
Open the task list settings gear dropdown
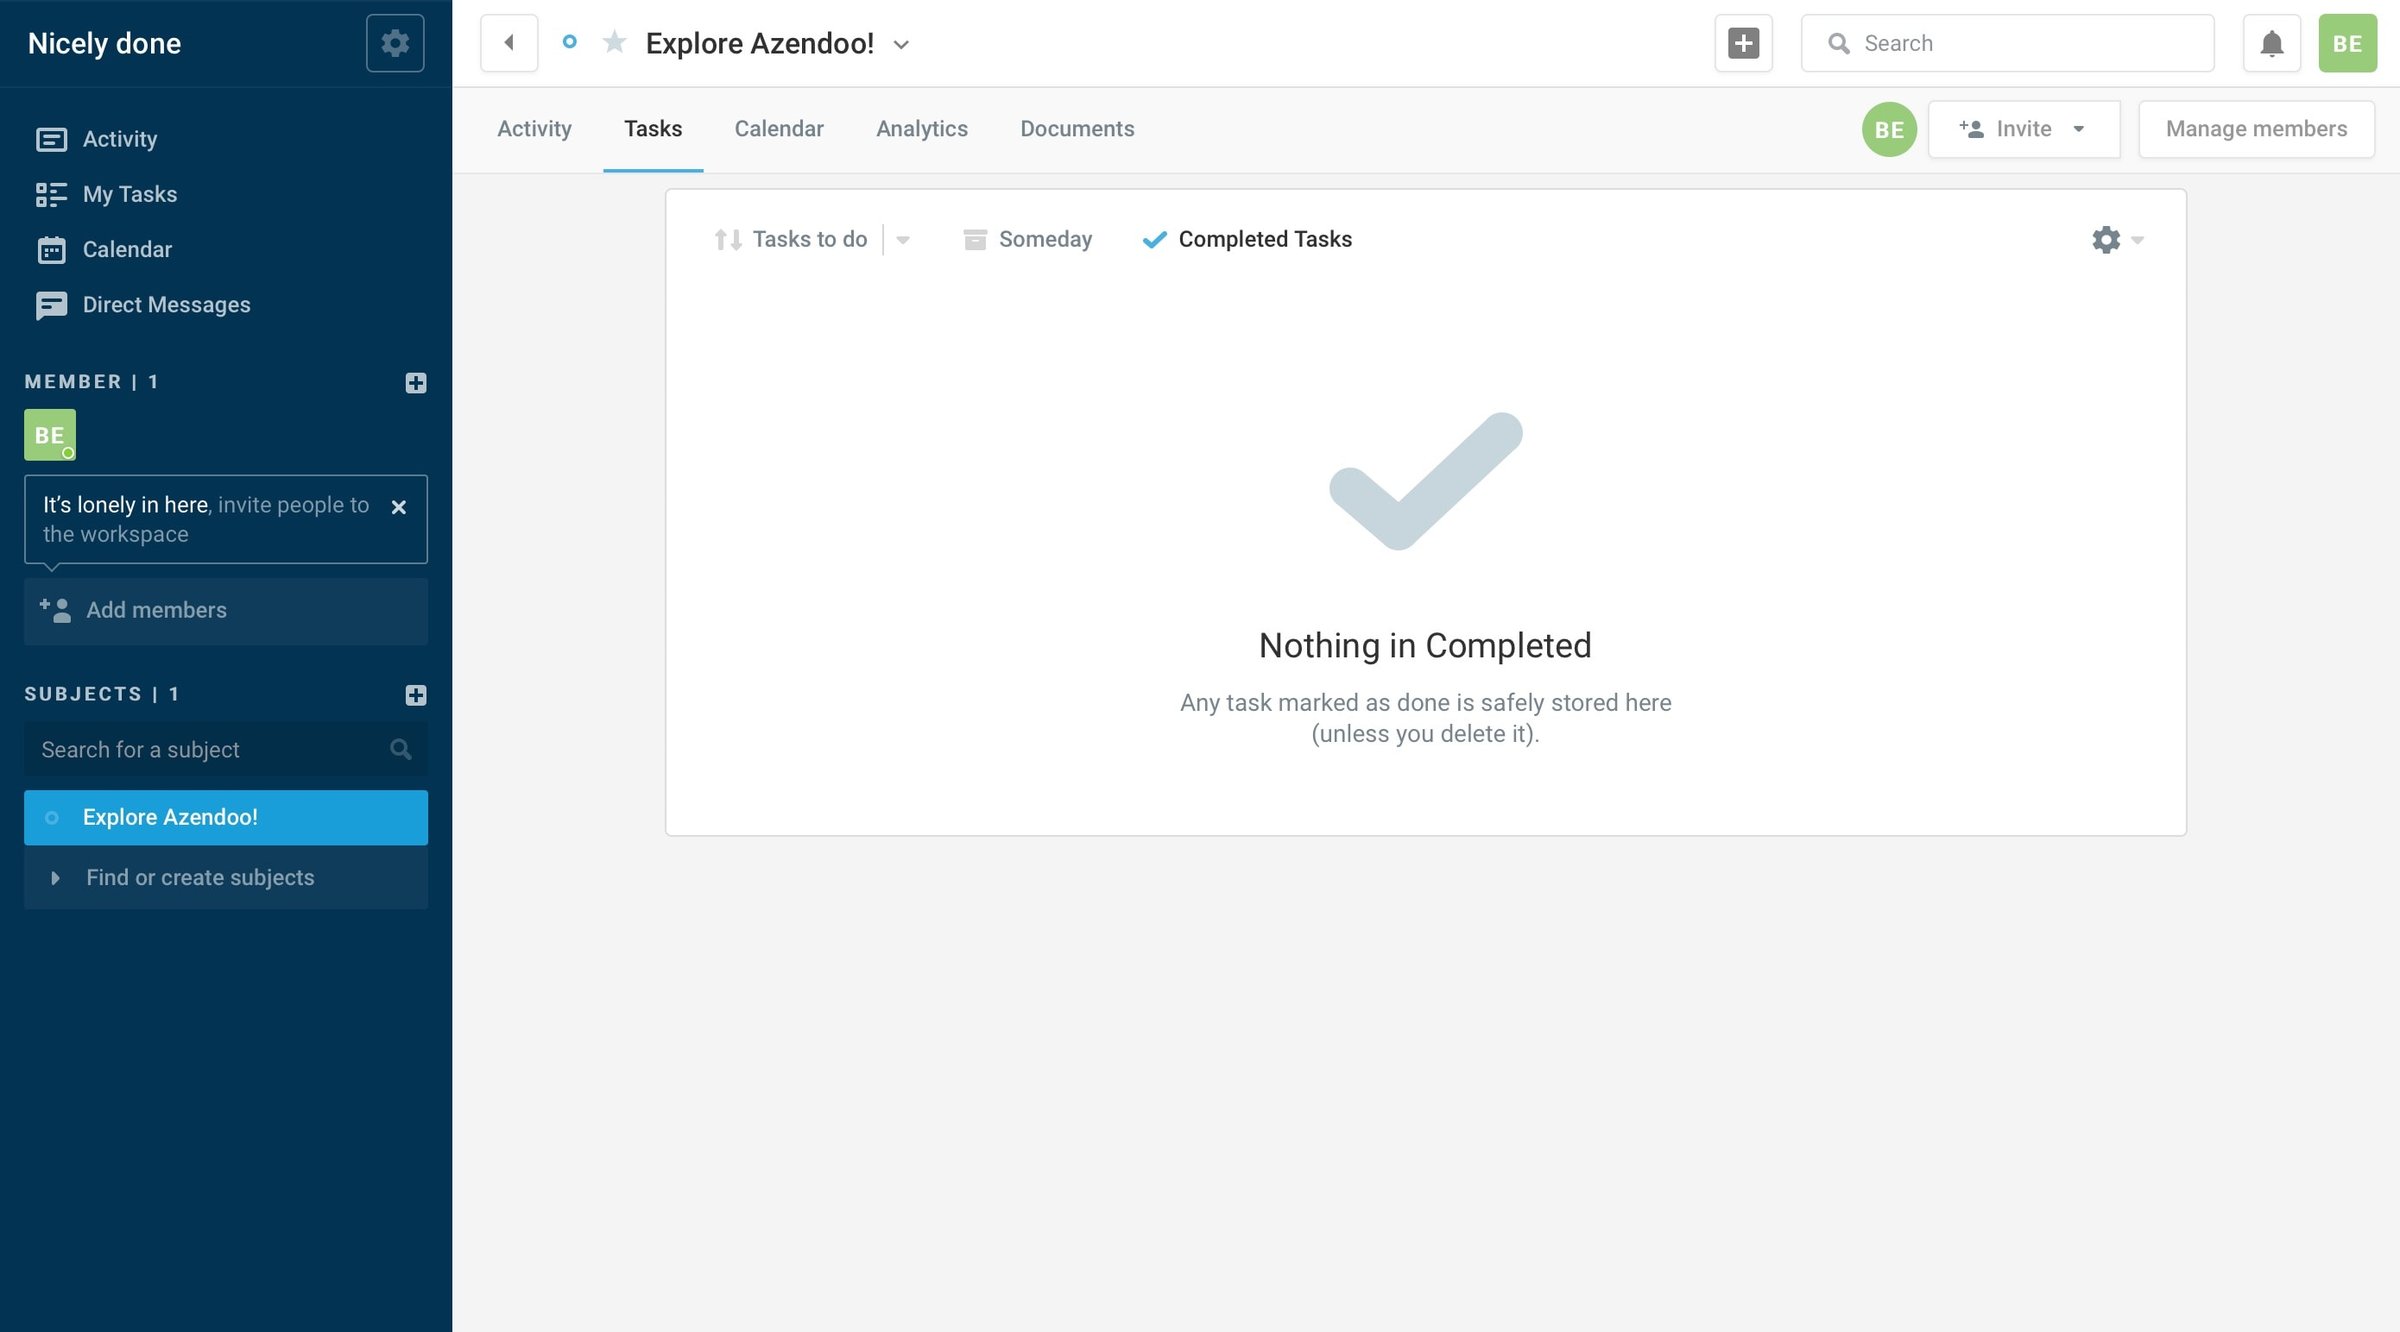[2117, 240]
